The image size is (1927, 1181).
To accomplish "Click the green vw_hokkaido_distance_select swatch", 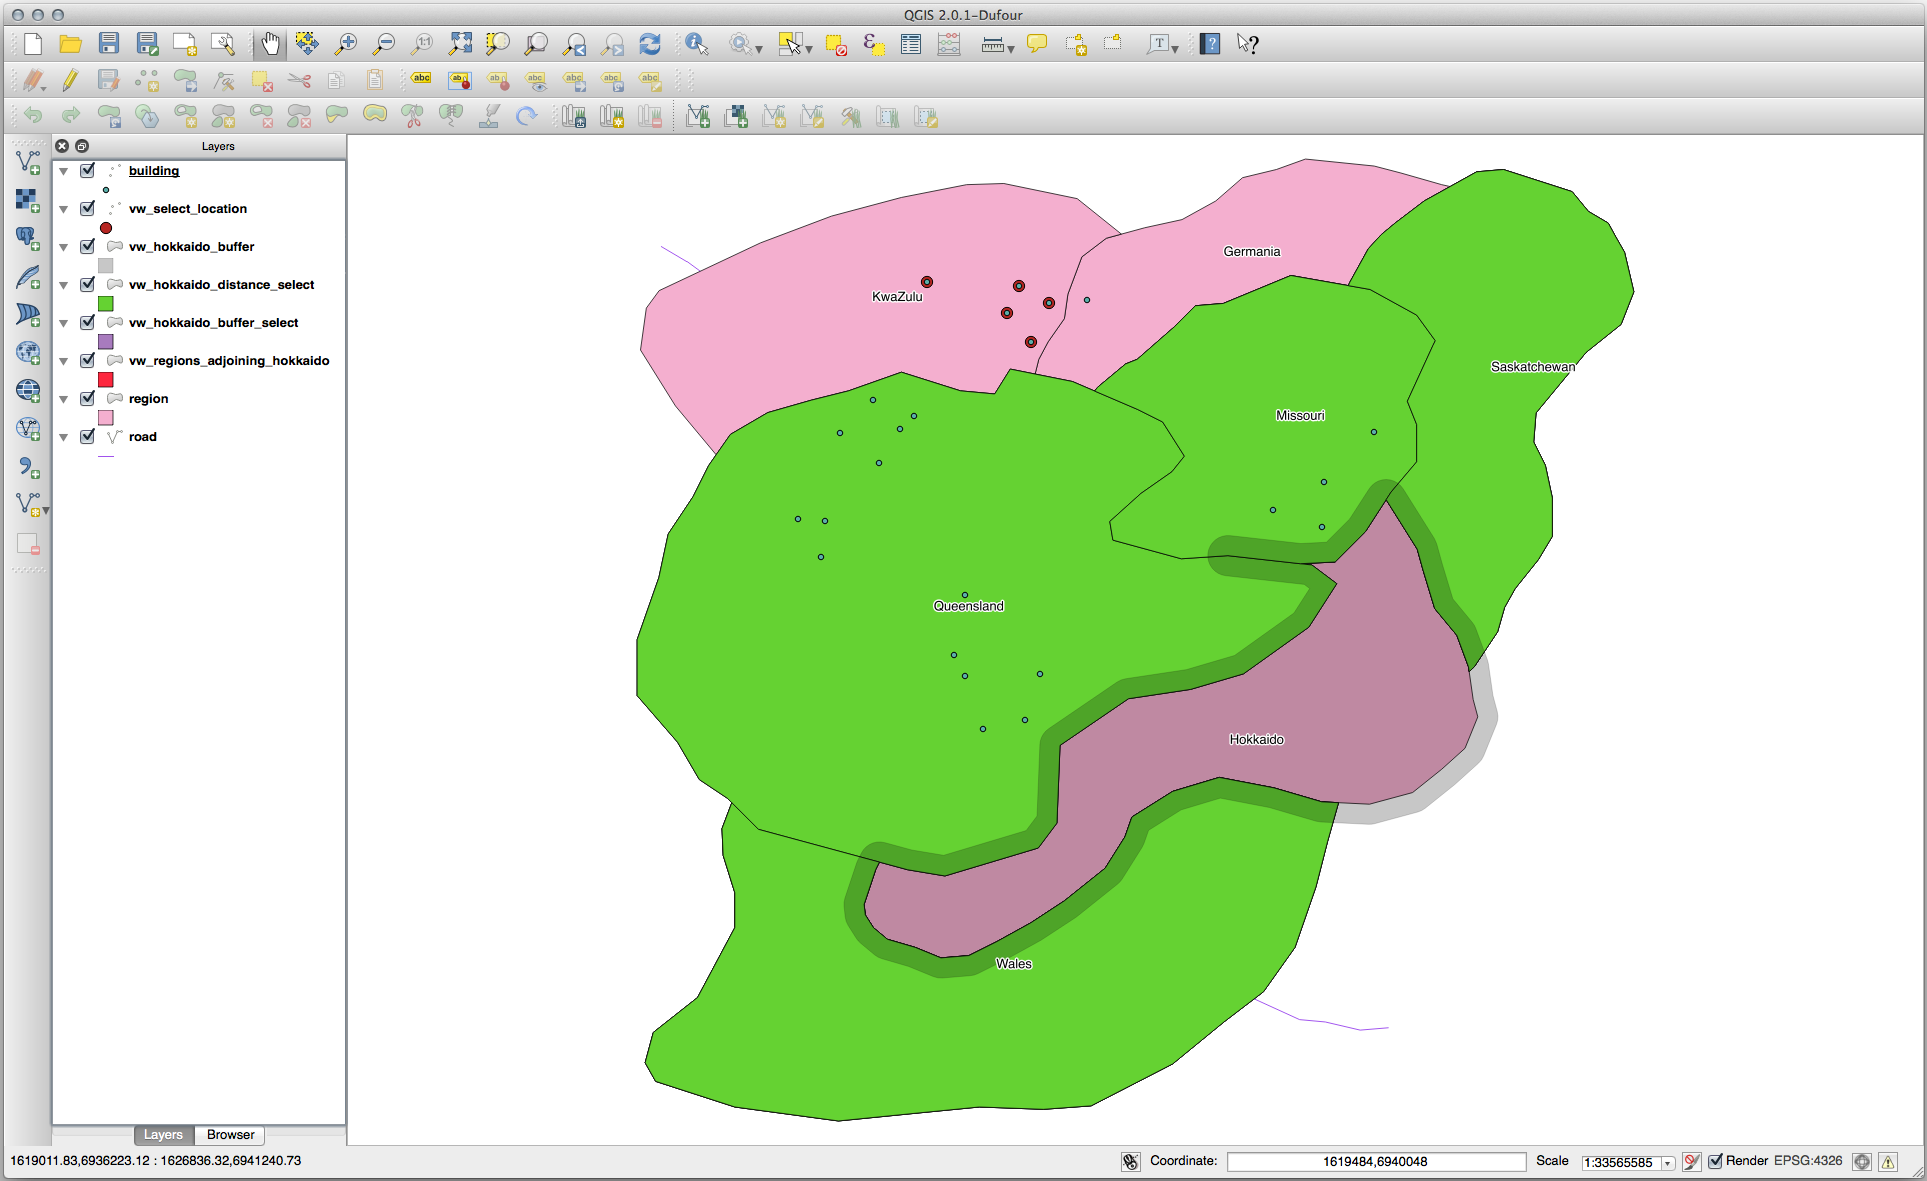I will (x=106, y=304).
